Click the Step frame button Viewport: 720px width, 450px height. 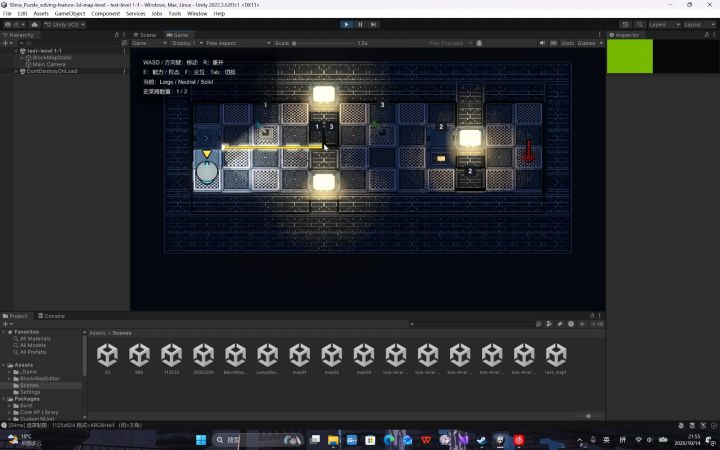373,24
